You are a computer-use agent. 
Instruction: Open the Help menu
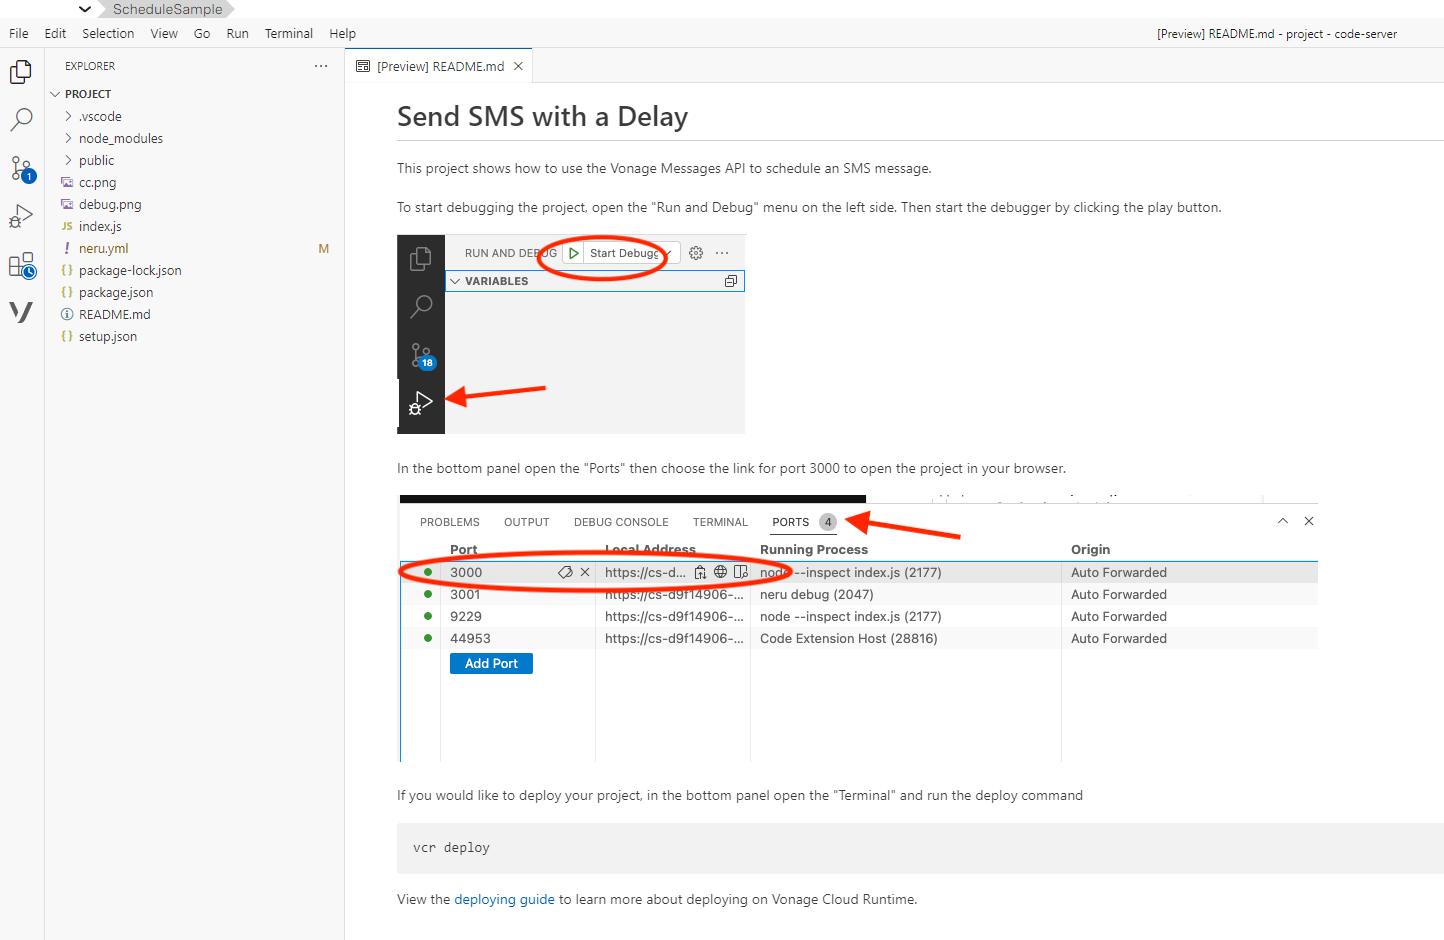pyautogui.click(x=343, y=33)
